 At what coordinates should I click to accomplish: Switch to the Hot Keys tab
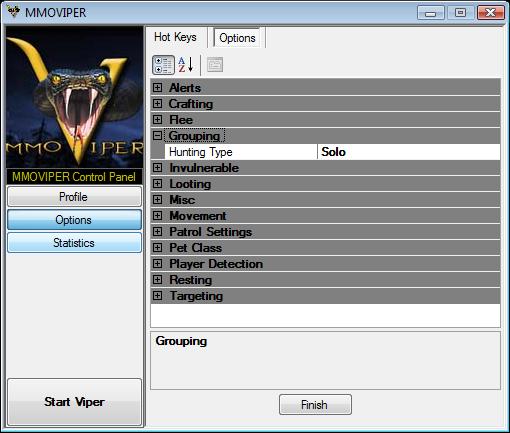(175, 37)
